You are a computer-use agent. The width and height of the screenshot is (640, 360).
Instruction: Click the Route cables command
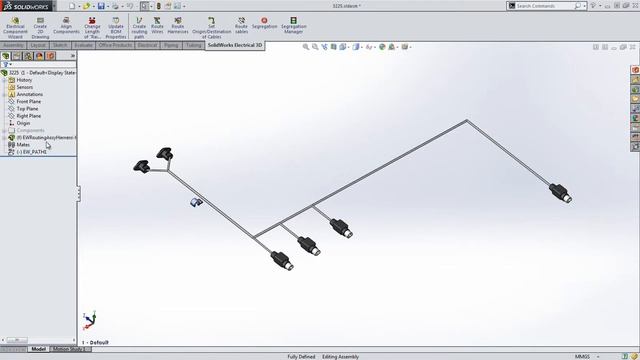pyautogui.click(x=241, y=25)
